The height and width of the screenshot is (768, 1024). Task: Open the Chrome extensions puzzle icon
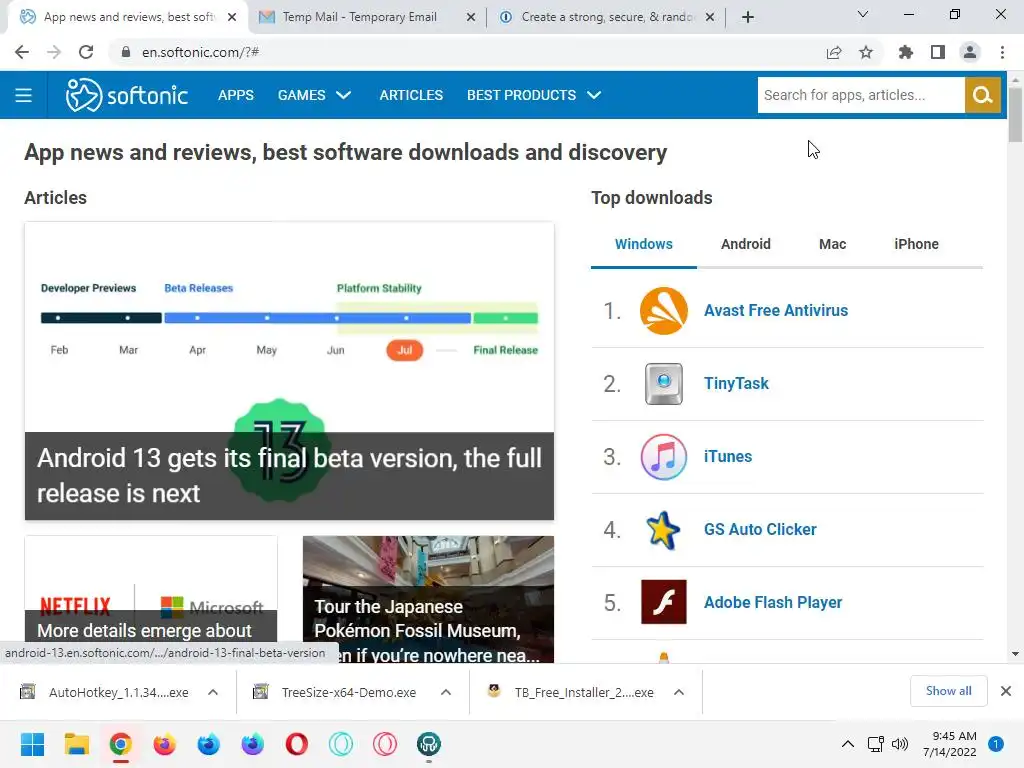pos(905,52)
